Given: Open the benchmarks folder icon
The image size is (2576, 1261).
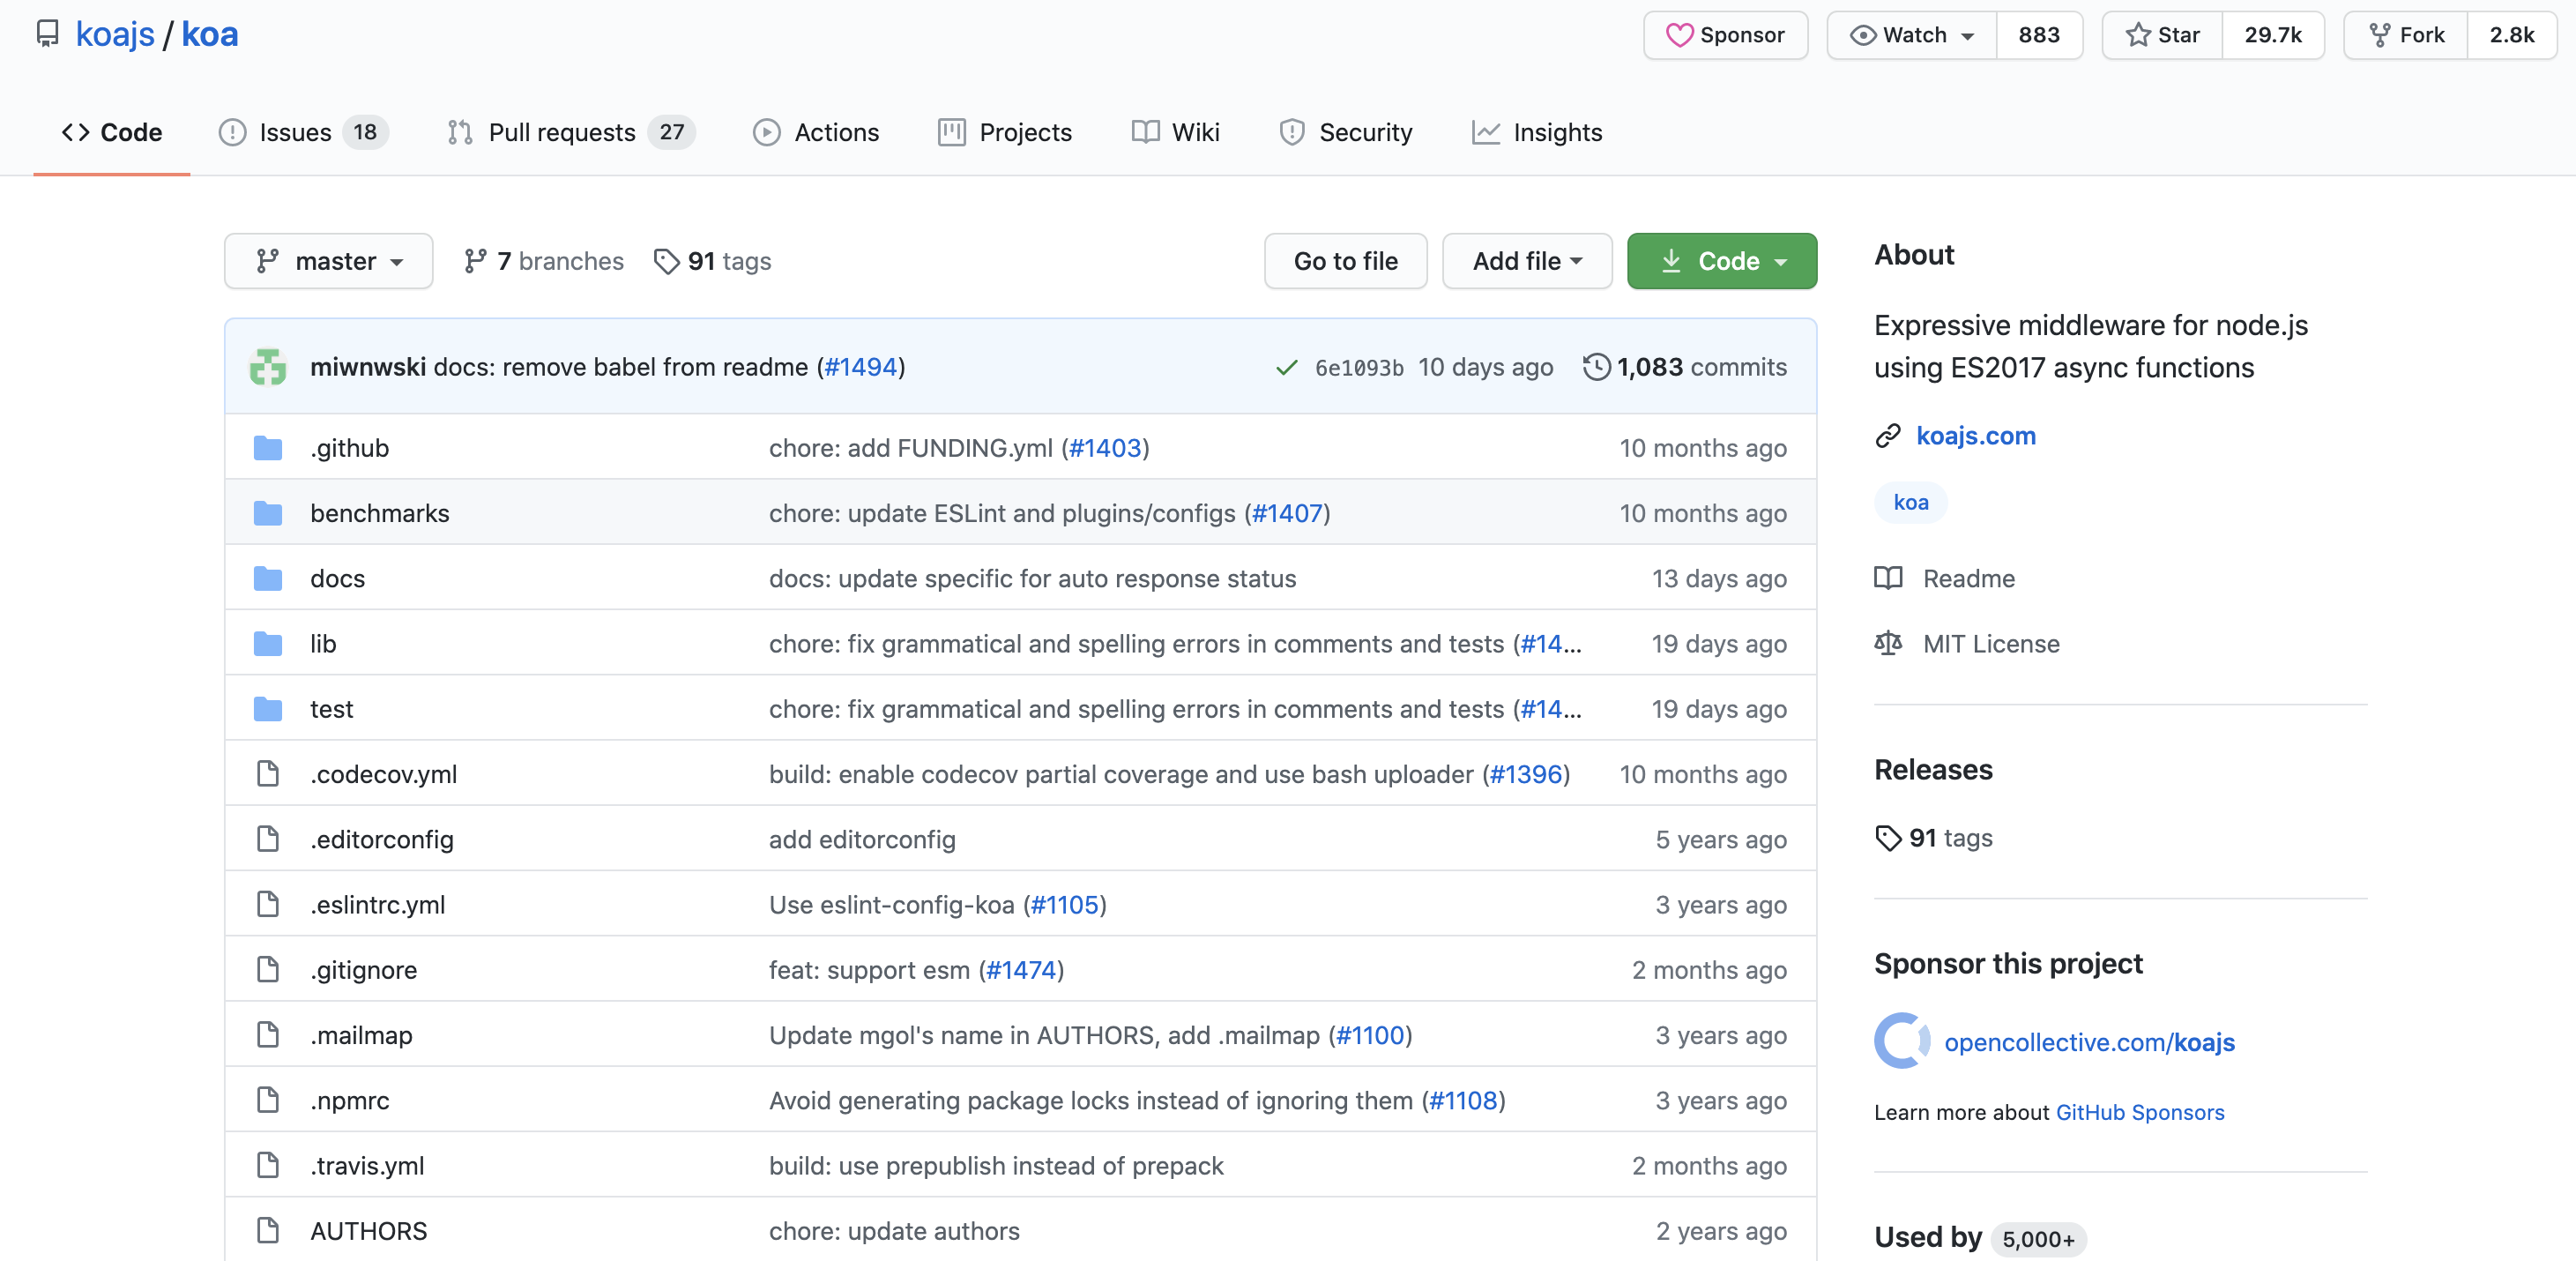Looking at the screenshot, I should point(268,513).
